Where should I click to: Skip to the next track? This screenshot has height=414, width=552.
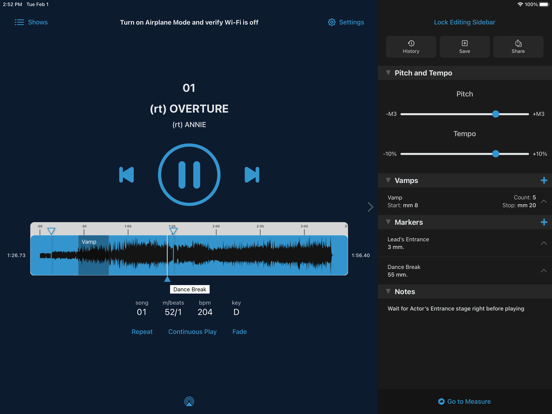(x=252, y=175)
